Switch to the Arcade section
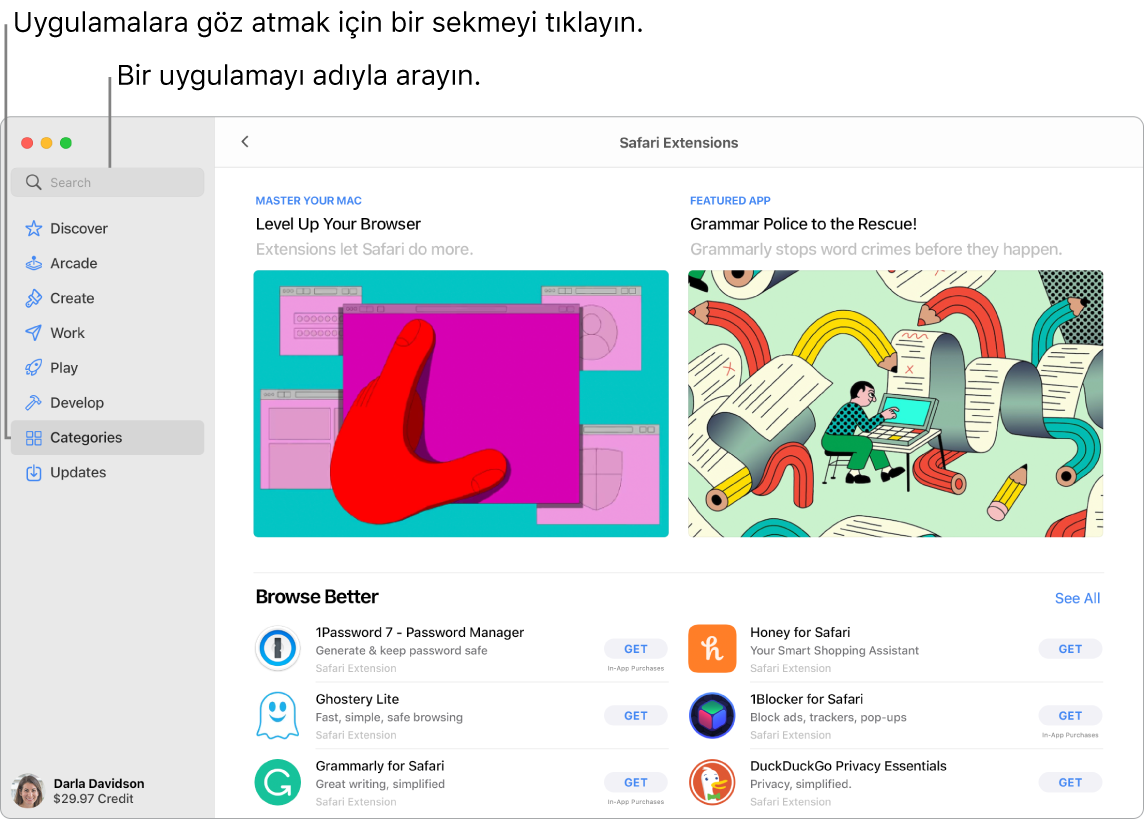The image size is (1144, 819). tap(74, 263)
